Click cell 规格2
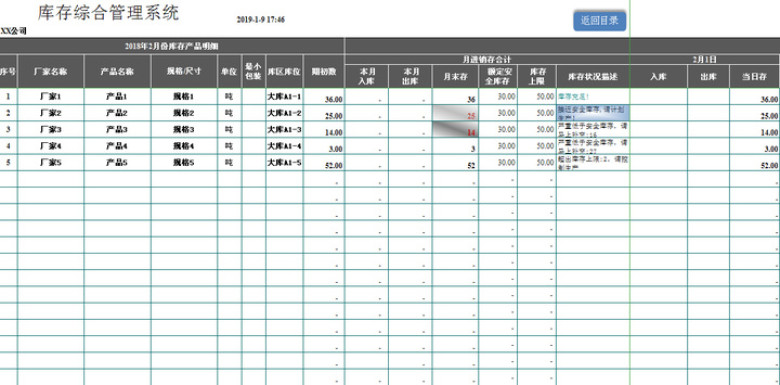780x385 pixels. pos(184,113)
